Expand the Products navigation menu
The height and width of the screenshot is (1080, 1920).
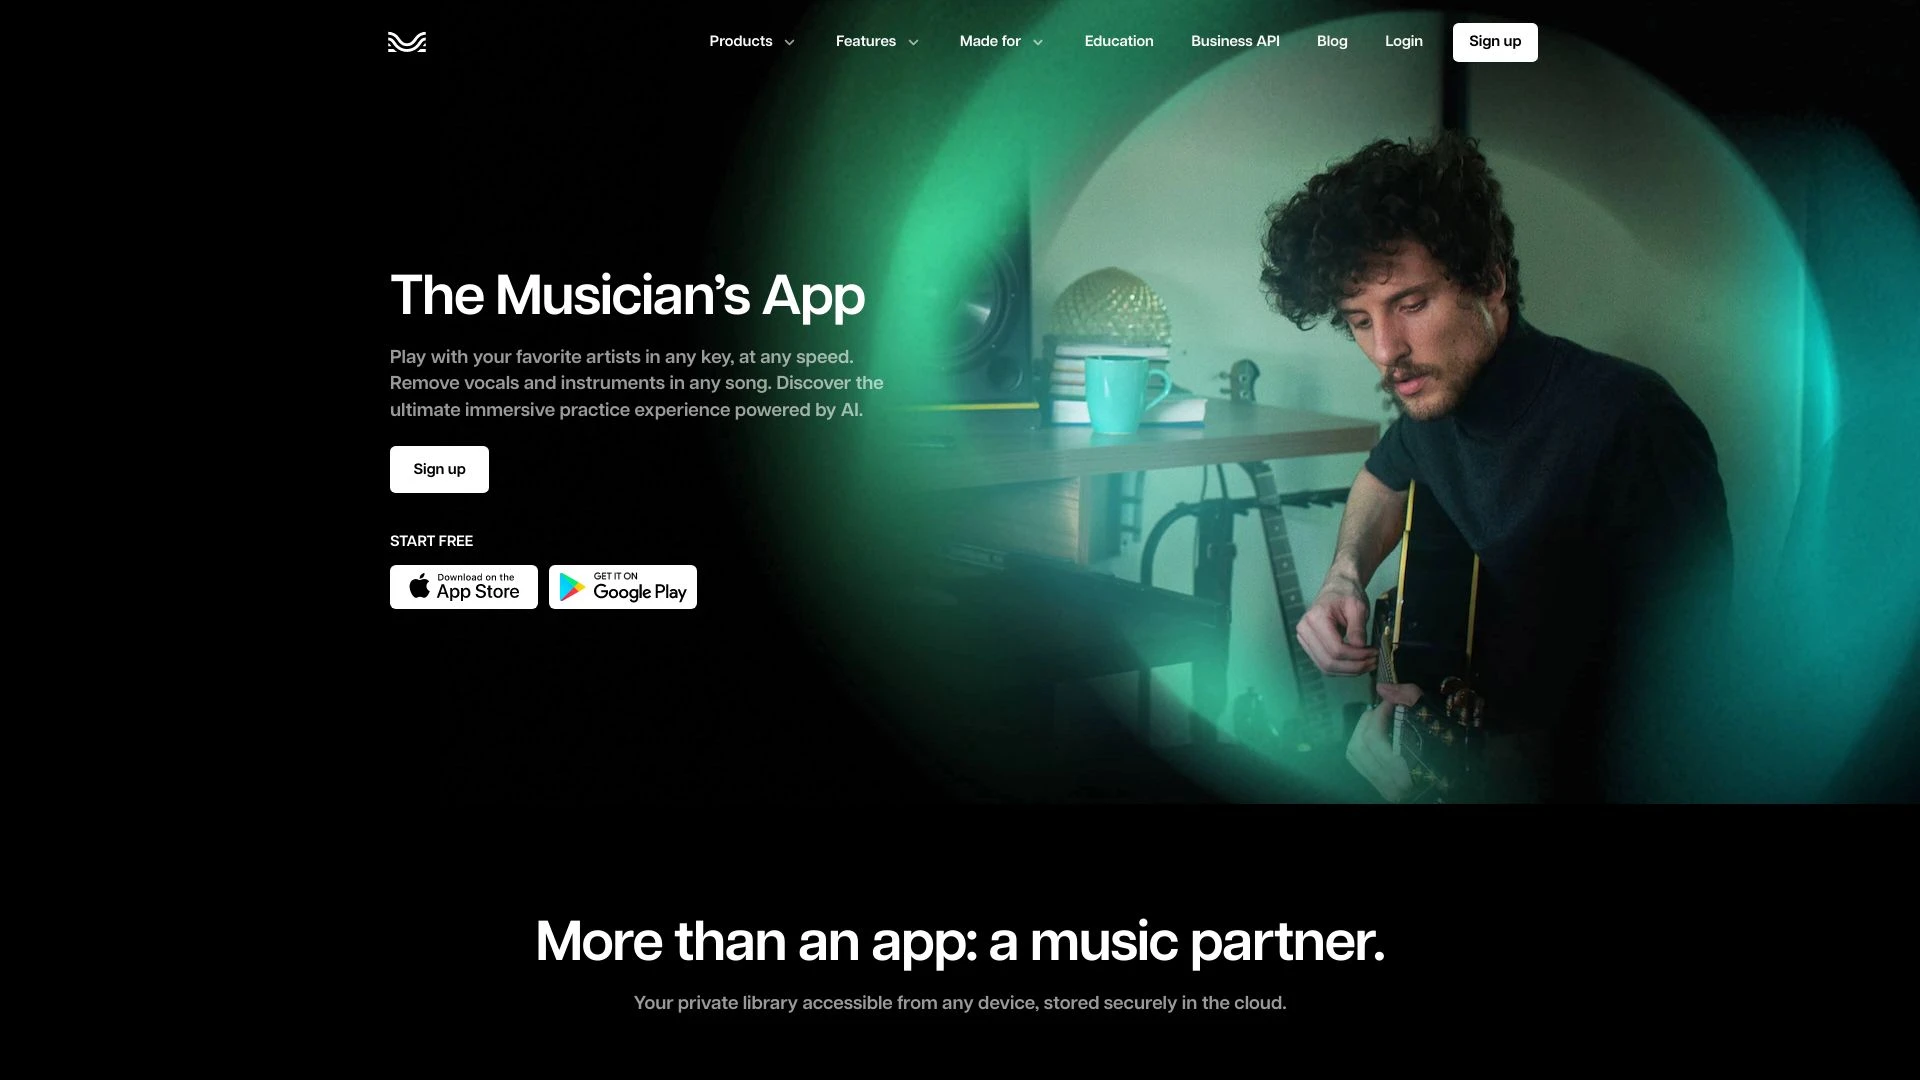[x=753, y=41]
